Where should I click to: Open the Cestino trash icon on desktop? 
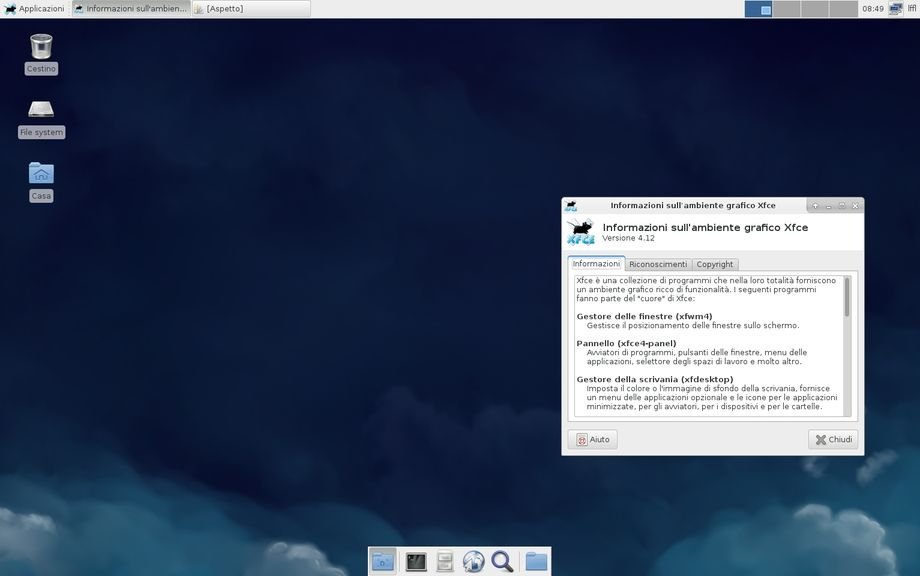tap(41, 47)
